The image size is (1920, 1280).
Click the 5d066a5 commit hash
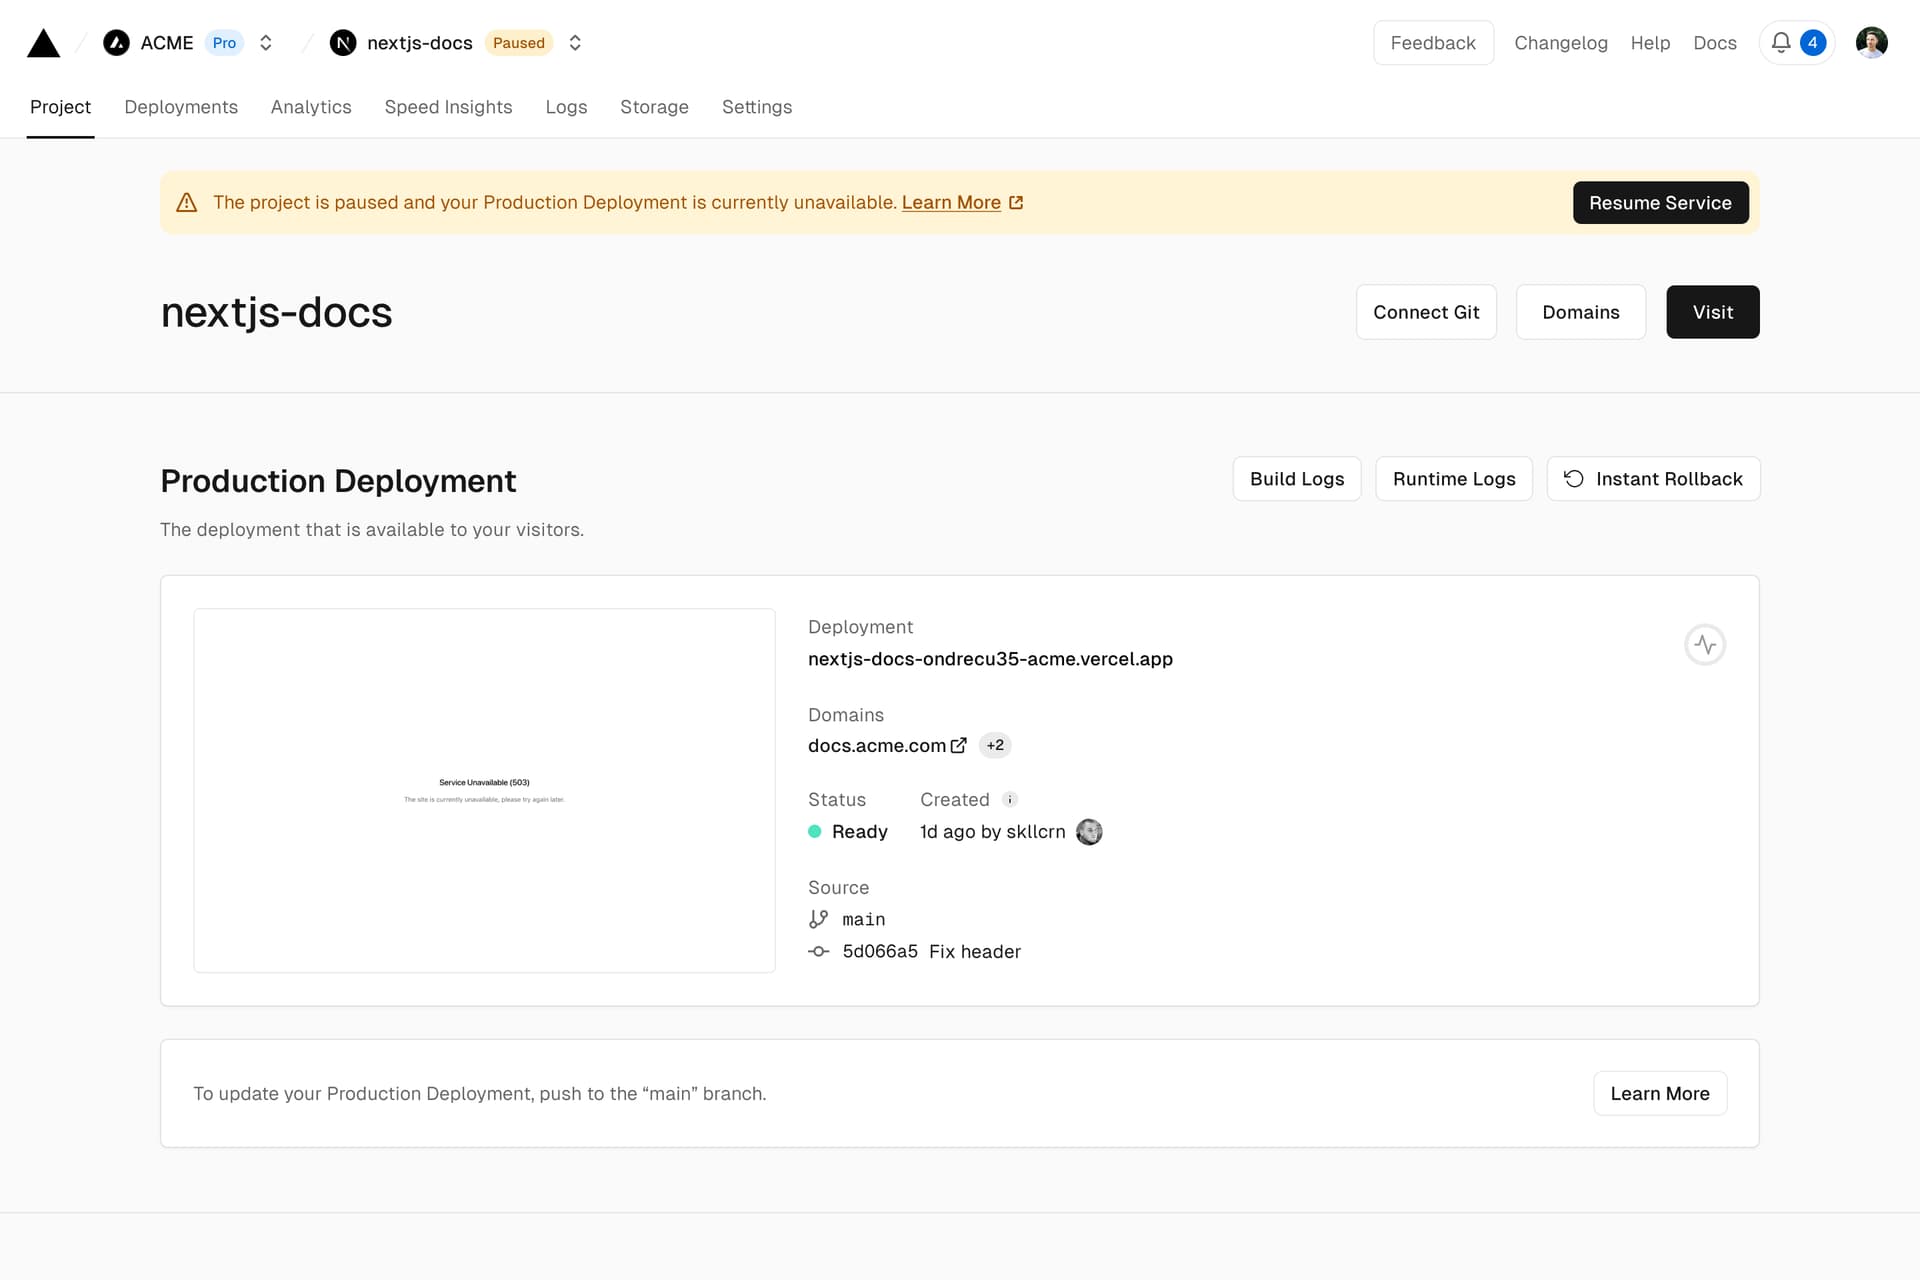tap(879, 952)
